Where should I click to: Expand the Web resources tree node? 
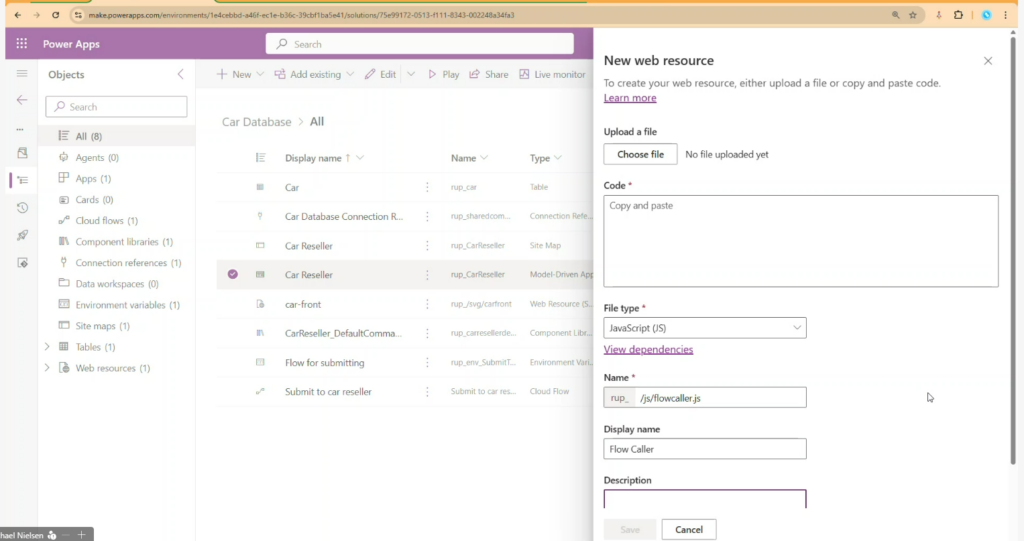pyautogui.click(x=47, y=368)
